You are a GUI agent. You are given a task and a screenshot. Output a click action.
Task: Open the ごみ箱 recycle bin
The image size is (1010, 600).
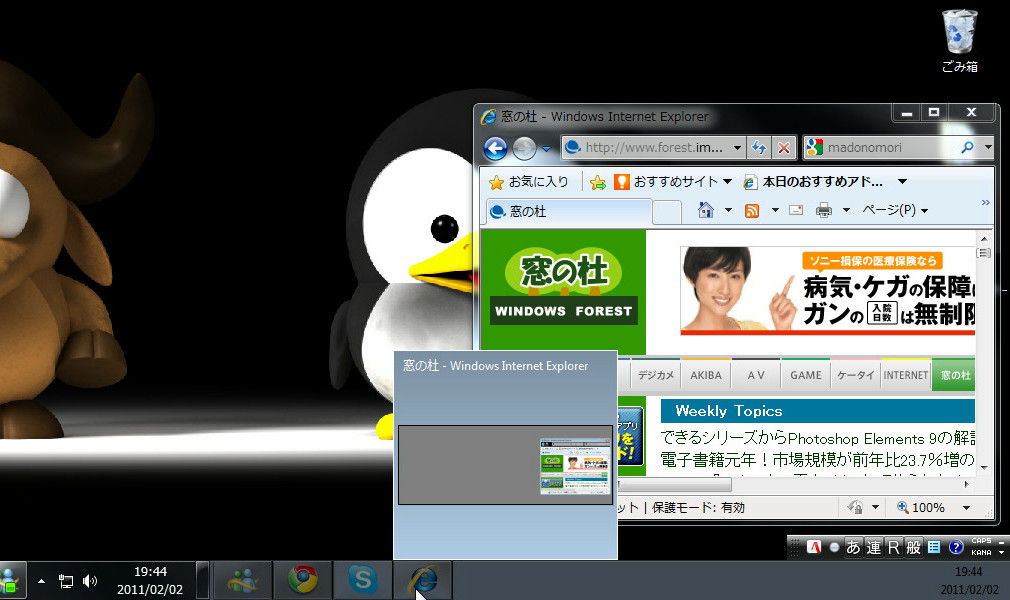pyautogui.click(x=960, y=40)
